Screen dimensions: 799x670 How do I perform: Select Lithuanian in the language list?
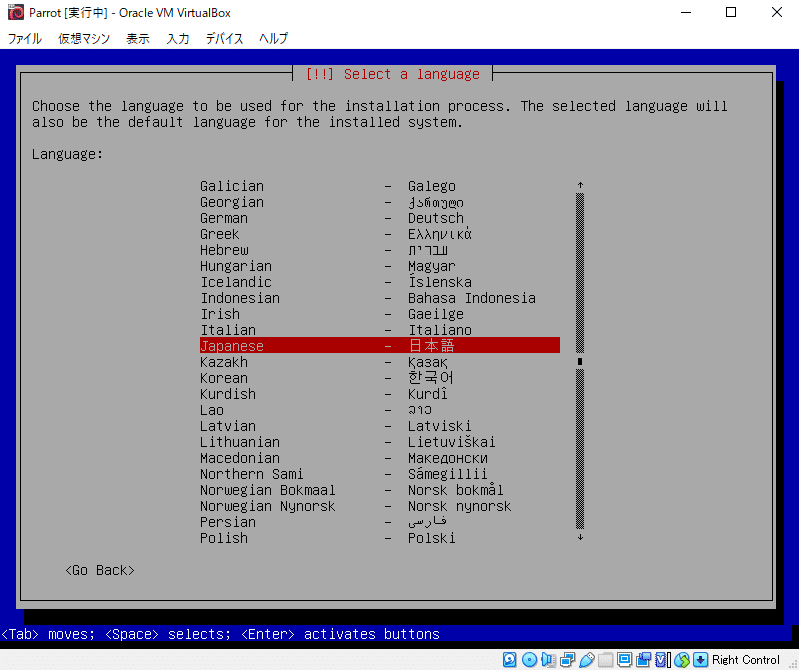[x=380, y=442]
